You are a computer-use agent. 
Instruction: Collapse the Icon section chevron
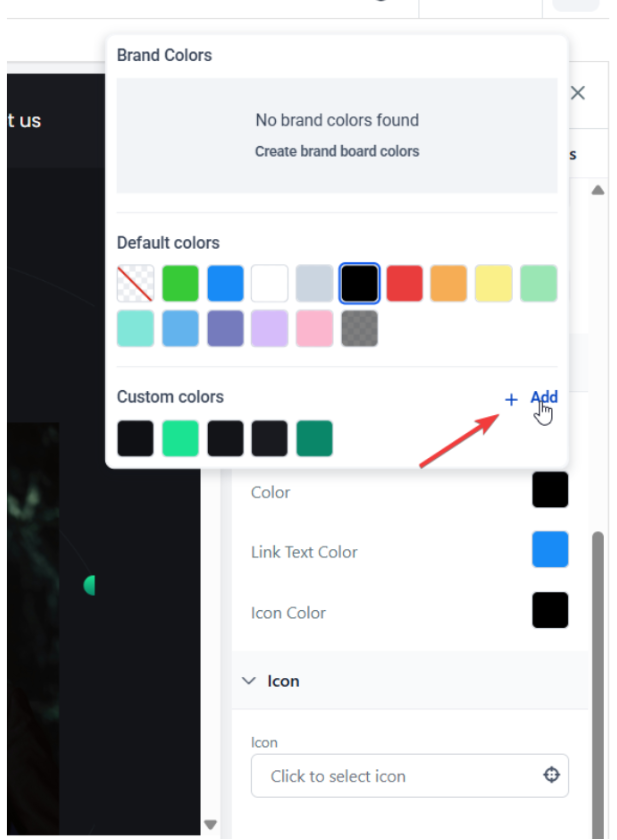click(249, 681)
